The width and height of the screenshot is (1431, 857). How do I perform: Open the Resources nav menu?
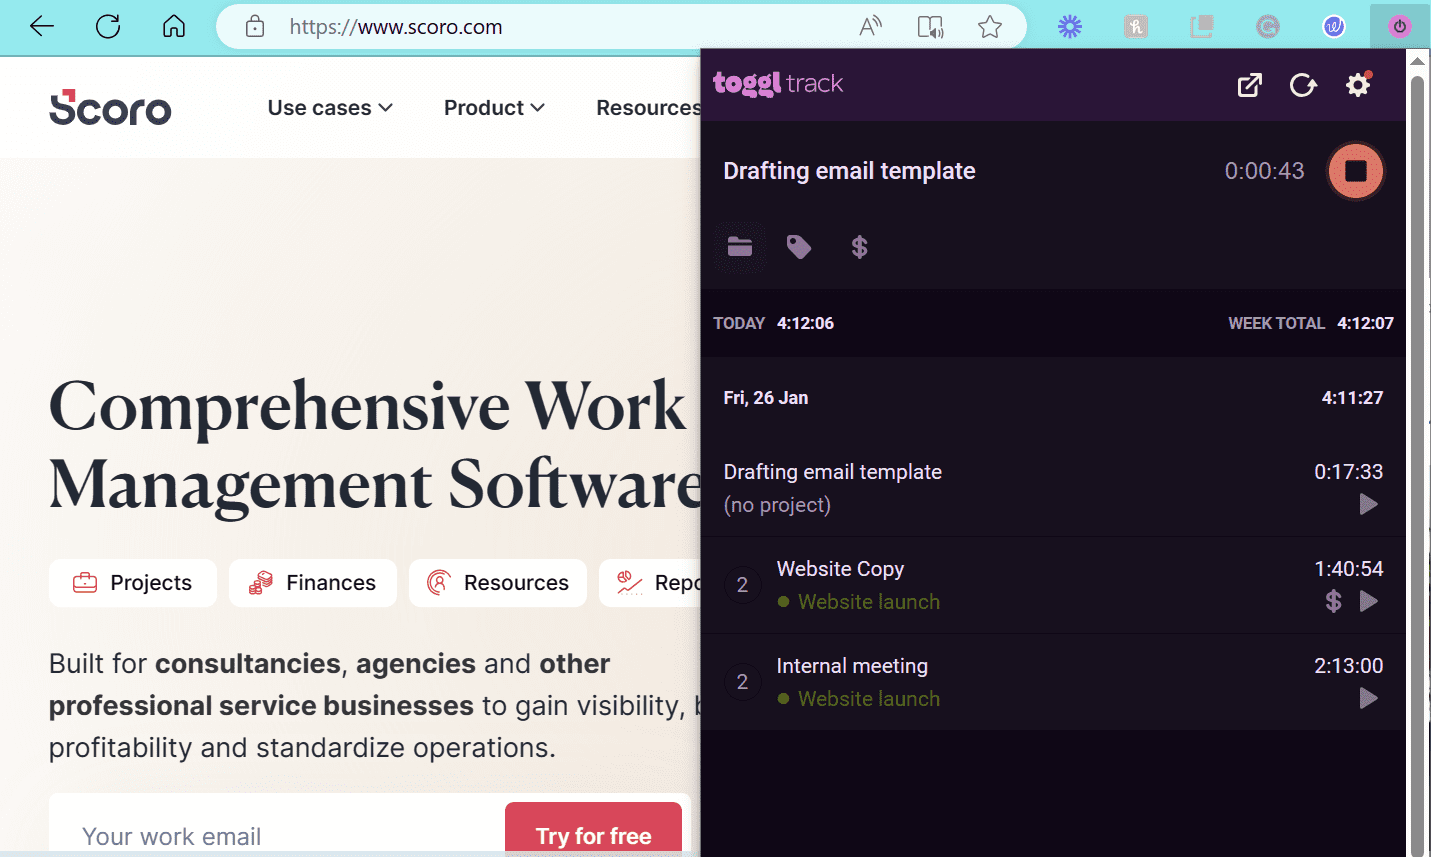click(648, 108)
